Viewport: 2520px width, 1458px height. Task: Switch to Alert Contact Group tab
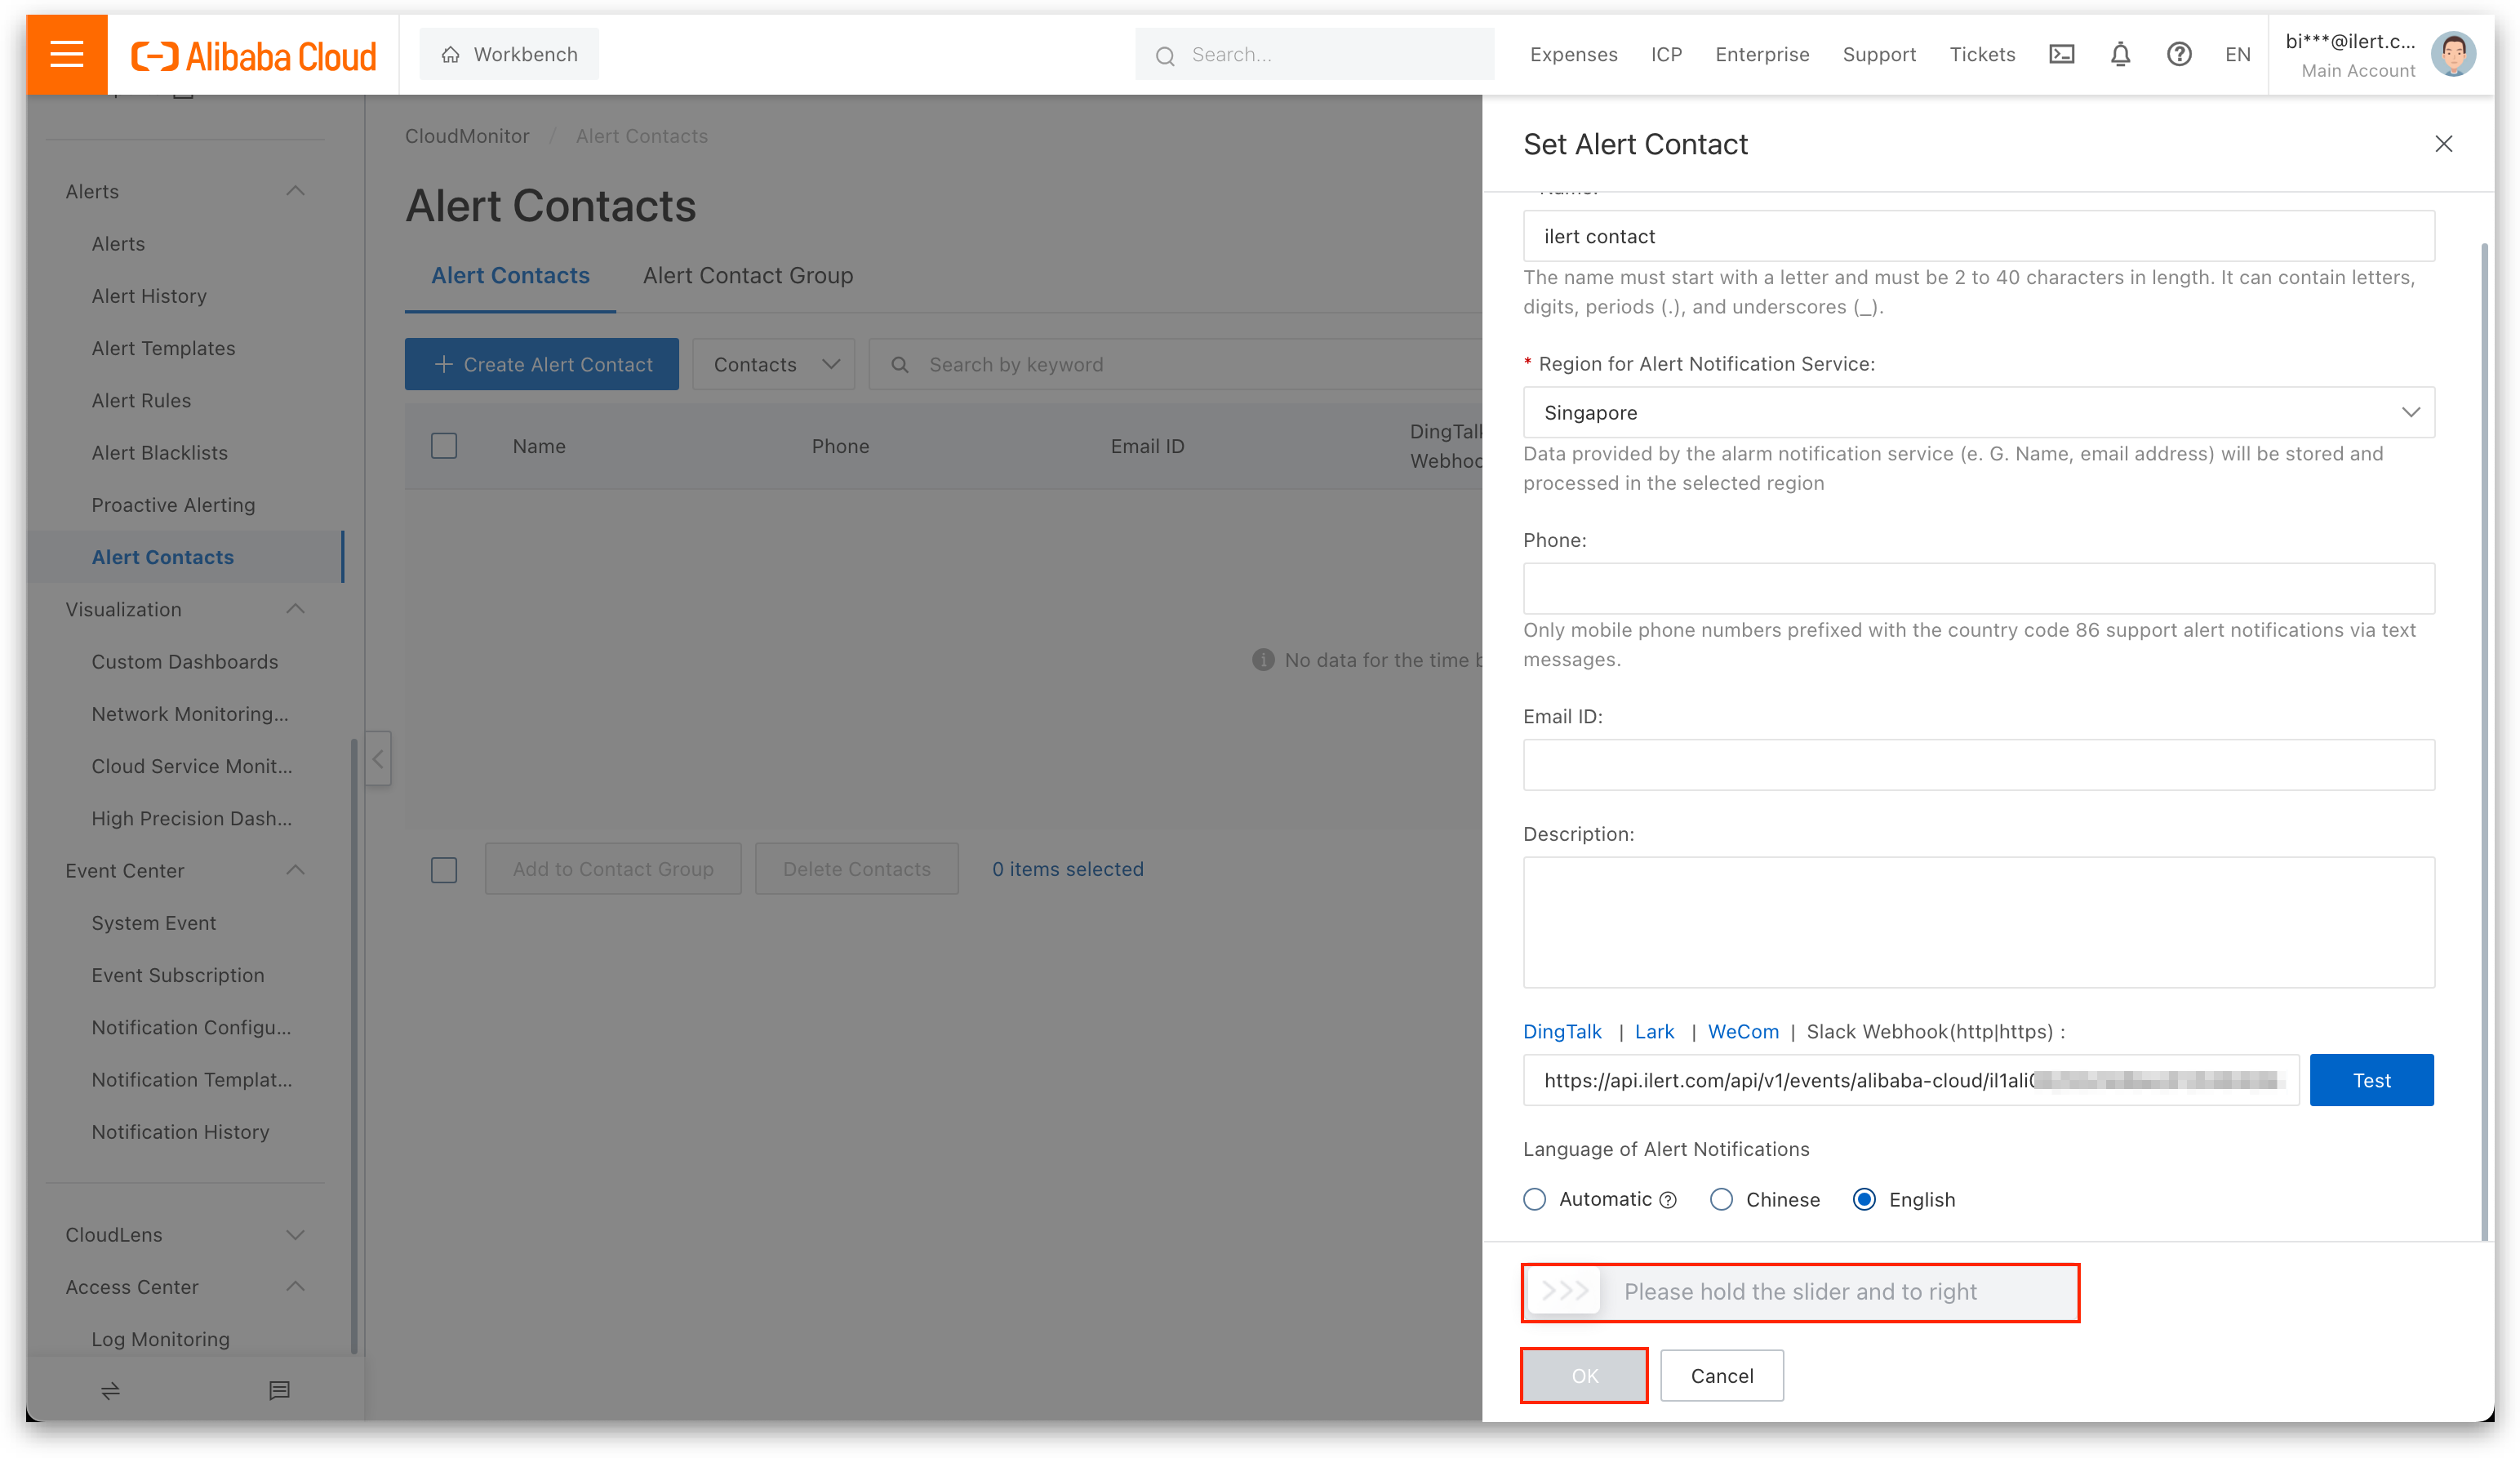[747, 275]
